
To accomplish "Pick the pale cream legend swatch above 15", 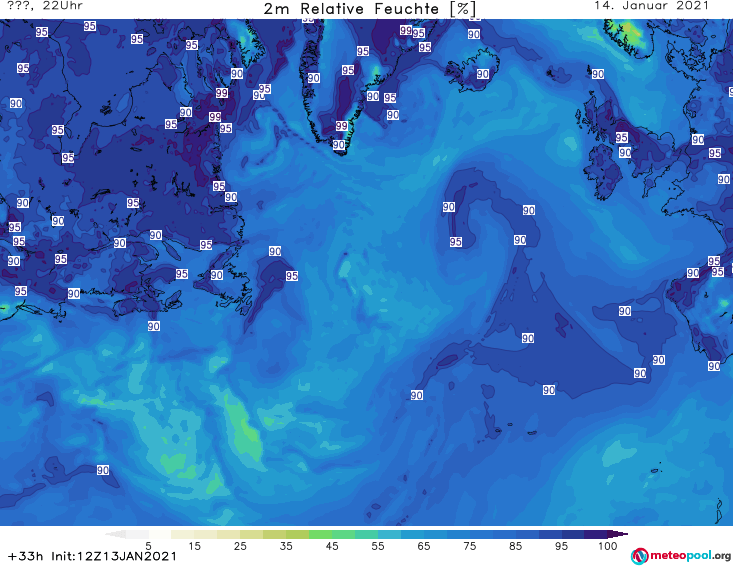I will [x=182, y=534].
